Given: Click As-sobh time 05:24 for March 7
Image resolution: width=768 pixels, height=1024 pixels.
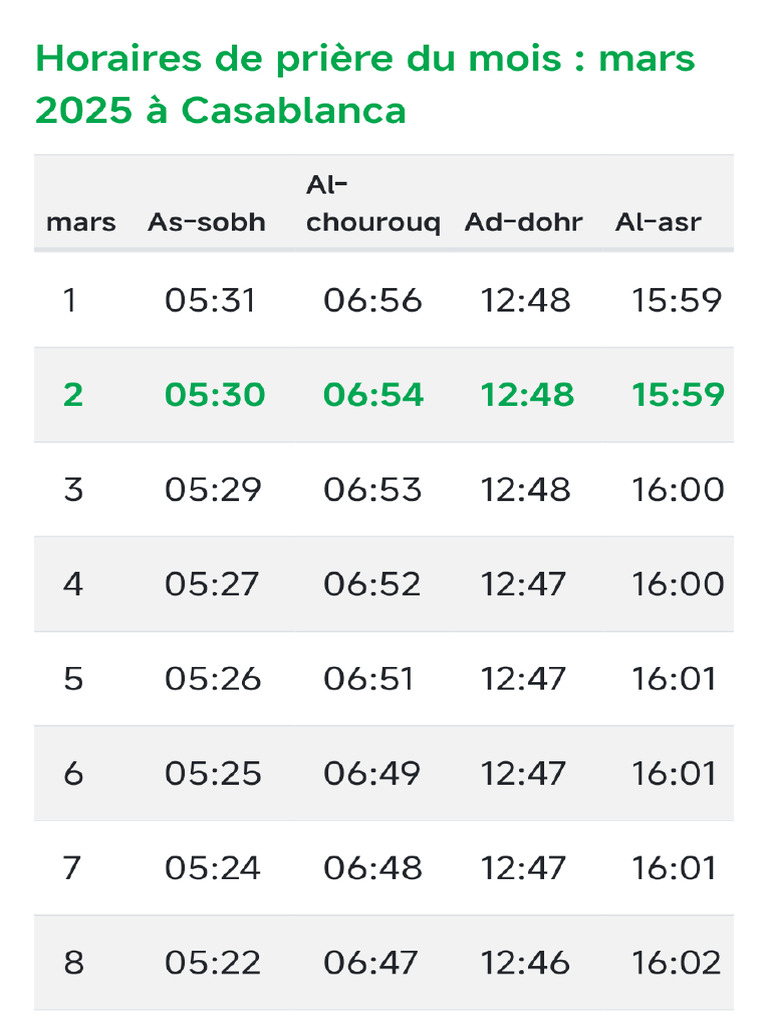Looking at the screenshot, I should [213, 868].
